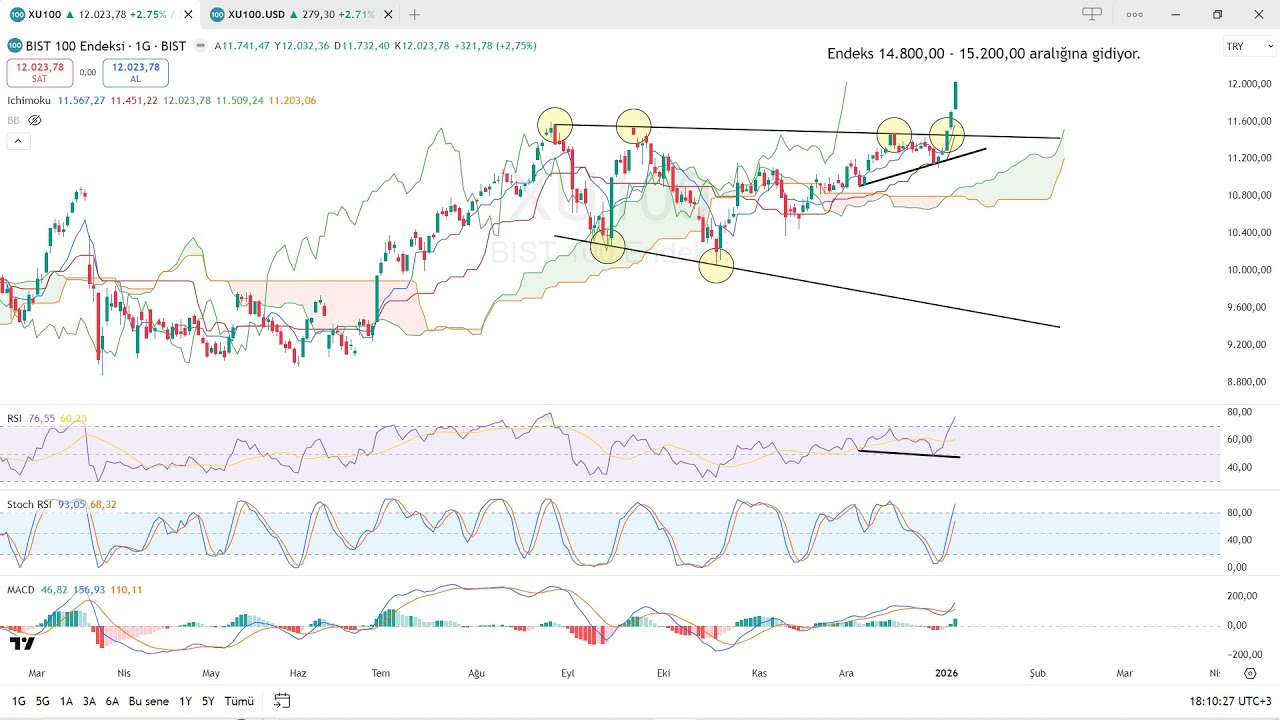The image size is (1280, 720).
Task: Click the 12.000,00 price axis label
Action: coord(1247,83)
